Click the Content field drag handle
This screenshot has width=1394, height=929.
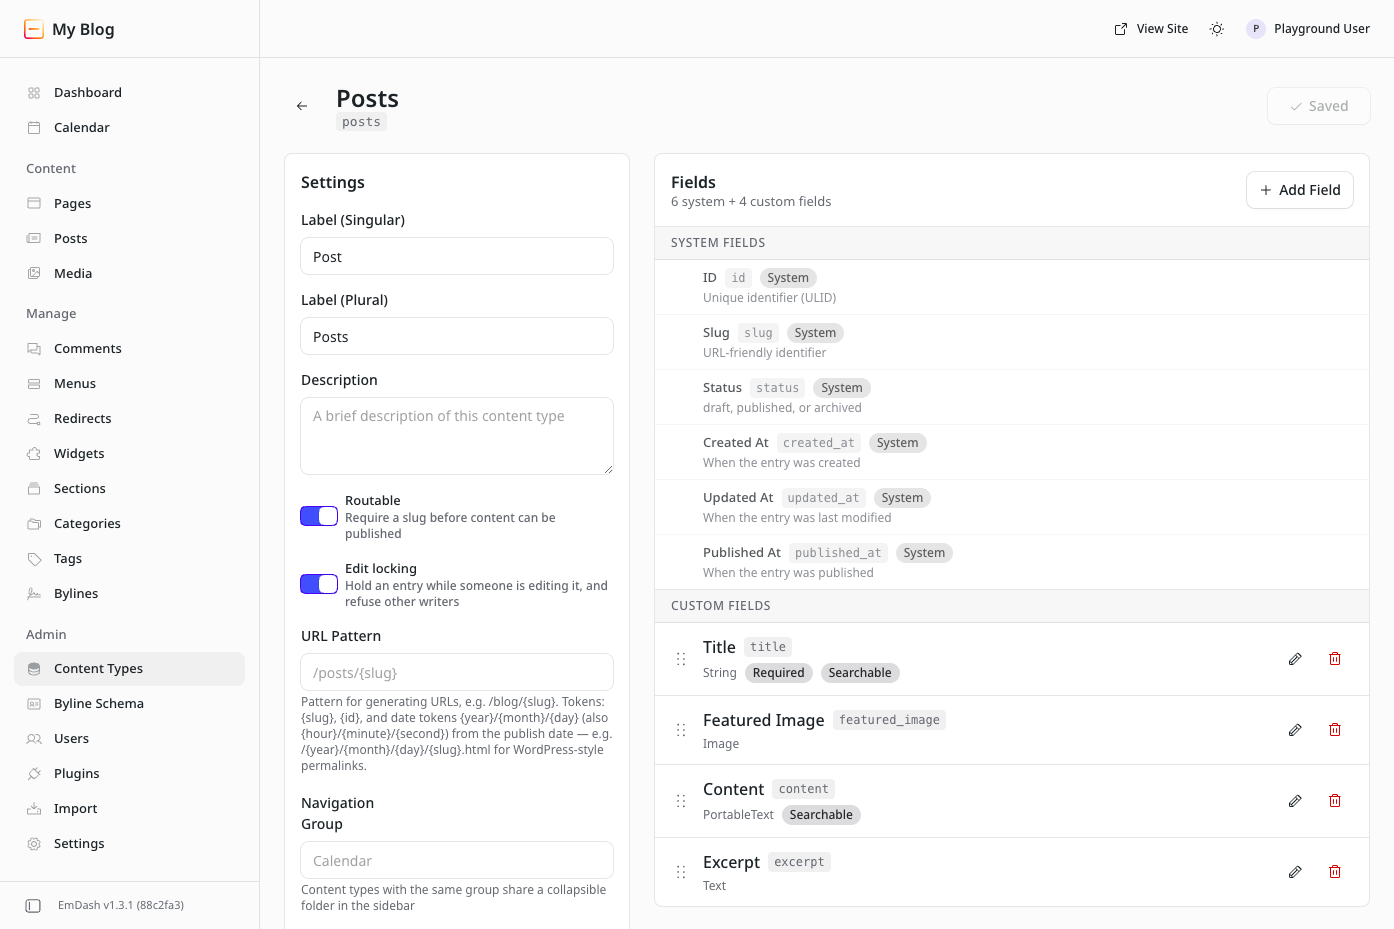tap(681, 801)
